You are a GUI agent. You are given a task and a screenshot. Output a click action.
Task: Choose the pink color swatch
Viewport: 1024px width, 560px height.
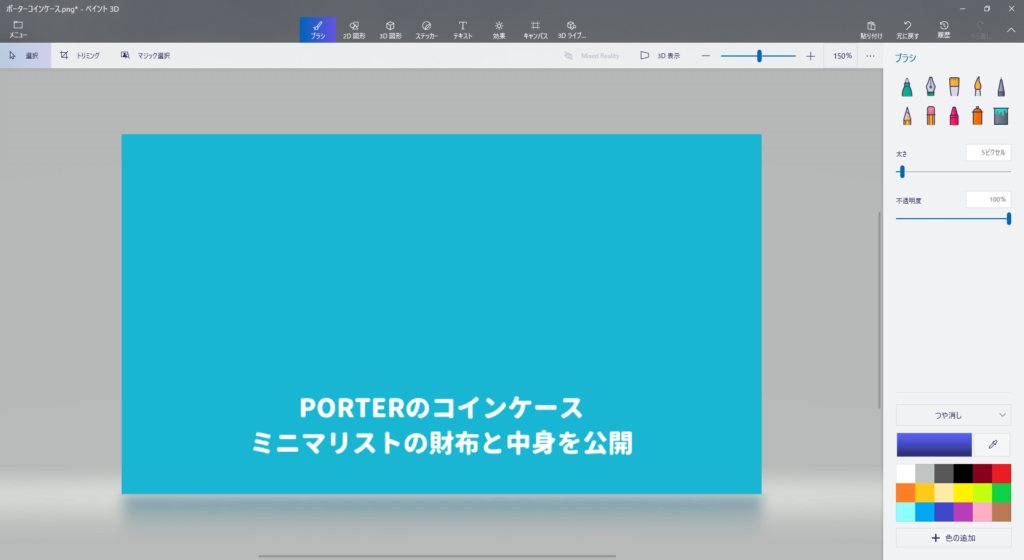click(x=982, y=512)
